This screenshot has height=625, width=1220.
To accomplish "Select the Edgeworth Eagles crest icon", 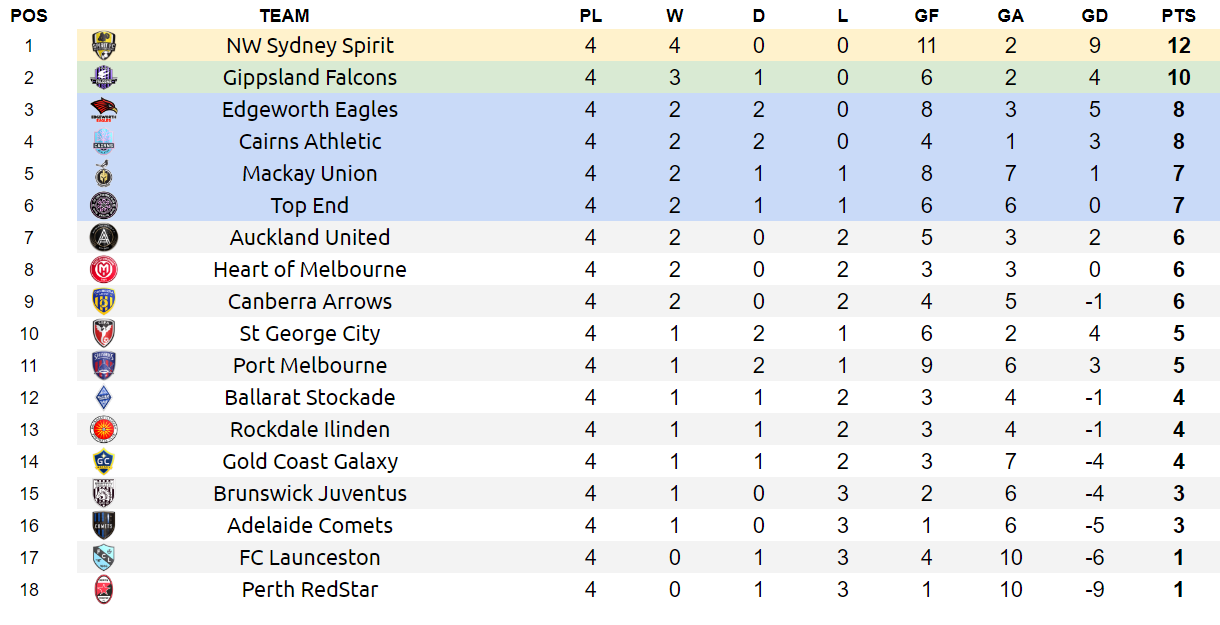I will click(104, 109).
